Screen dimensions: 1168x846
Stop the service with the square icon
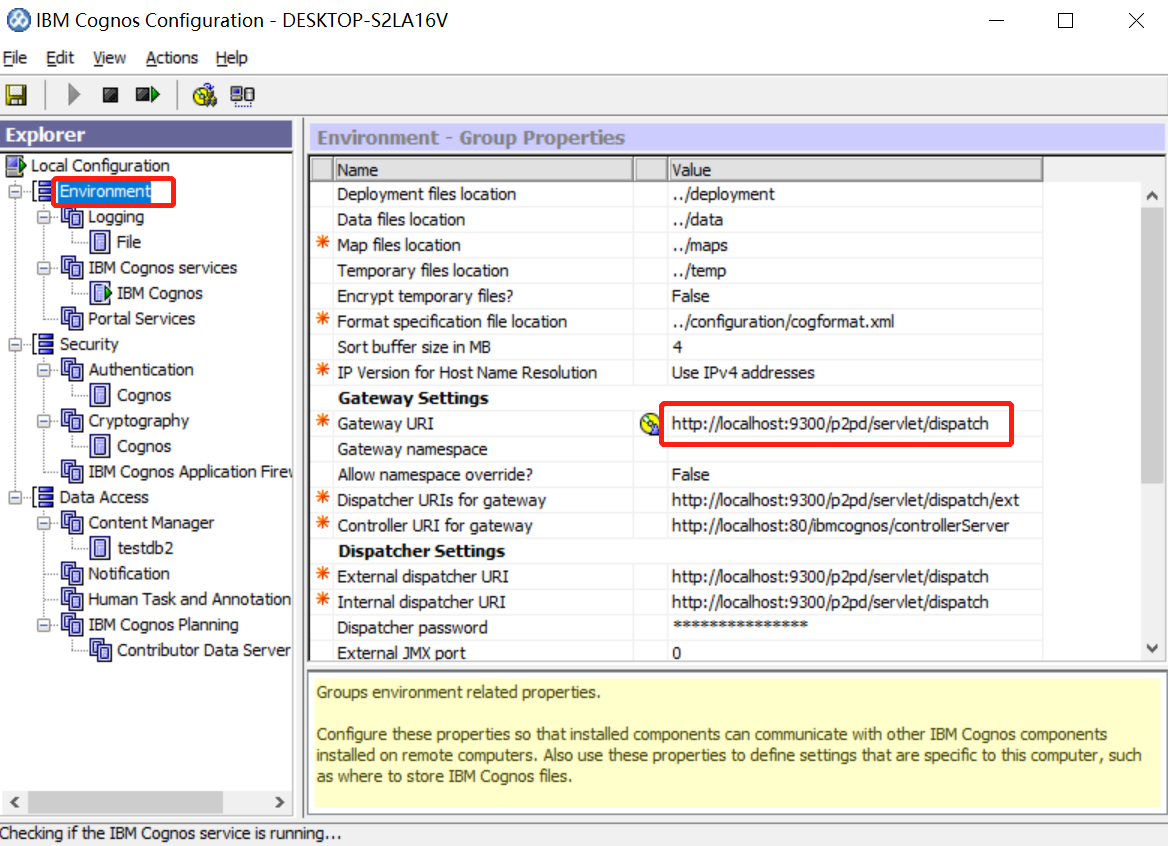tap(110, 95)
